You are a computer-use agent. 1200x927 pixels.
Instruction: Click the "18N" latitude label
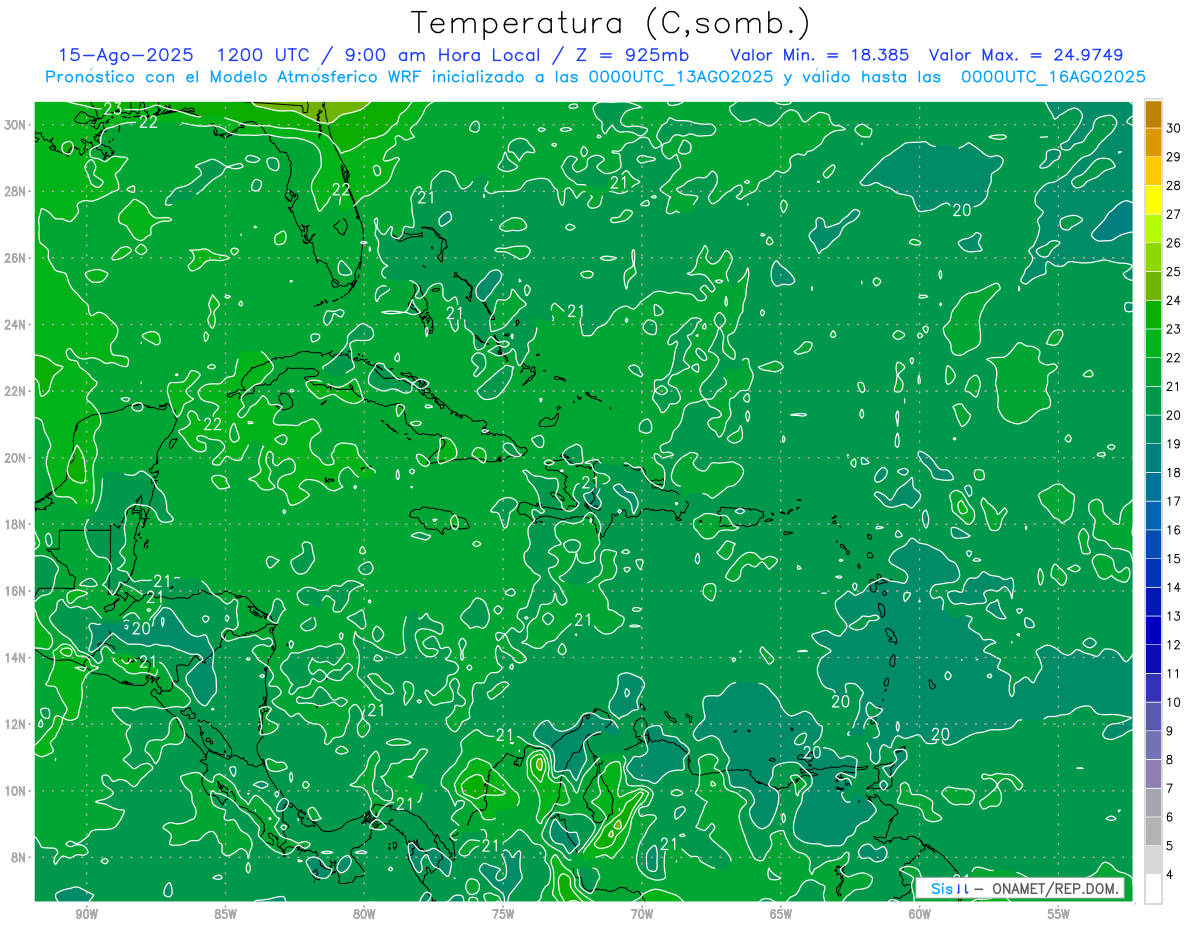(14, 524)
